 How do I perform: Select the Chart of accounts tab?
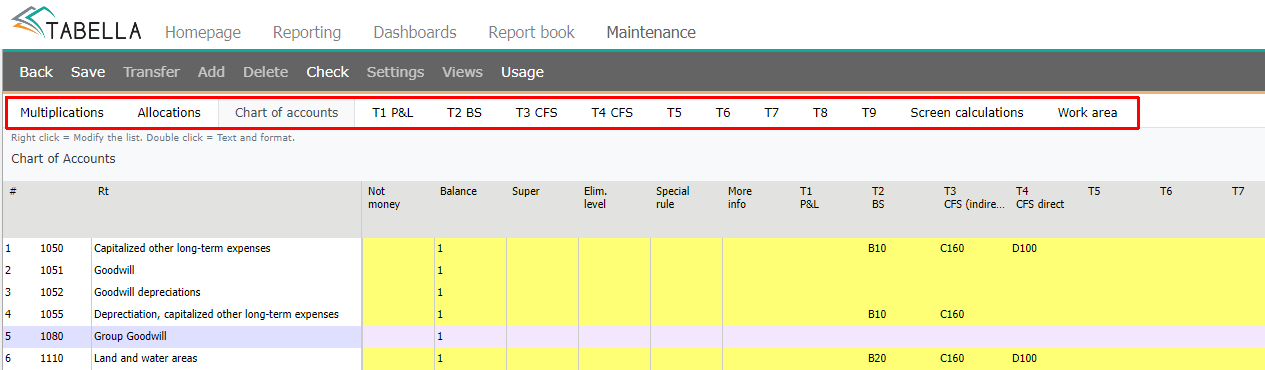point(287,112)
